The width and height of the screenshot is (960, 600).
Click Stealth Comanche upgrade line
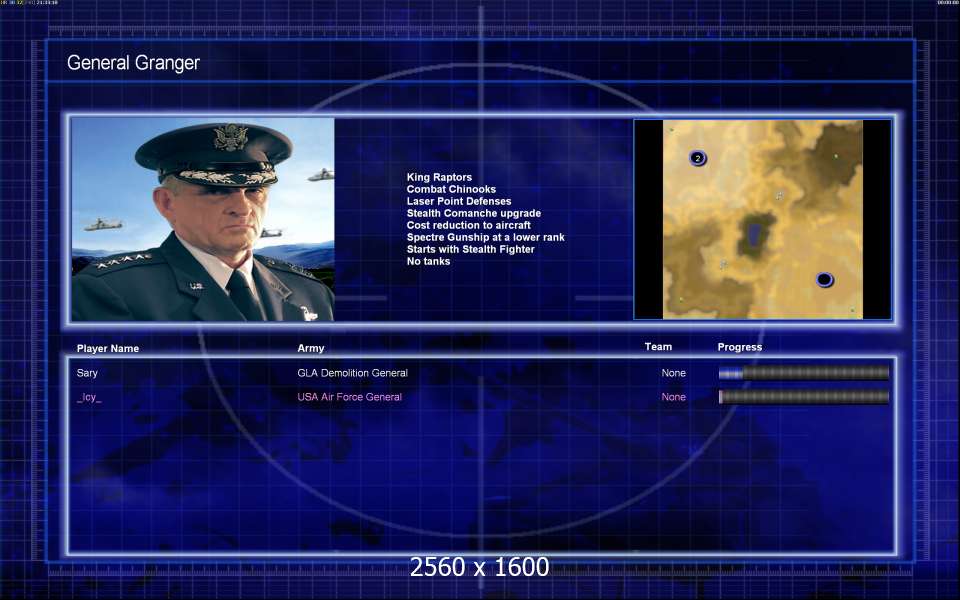click(473, 214)
